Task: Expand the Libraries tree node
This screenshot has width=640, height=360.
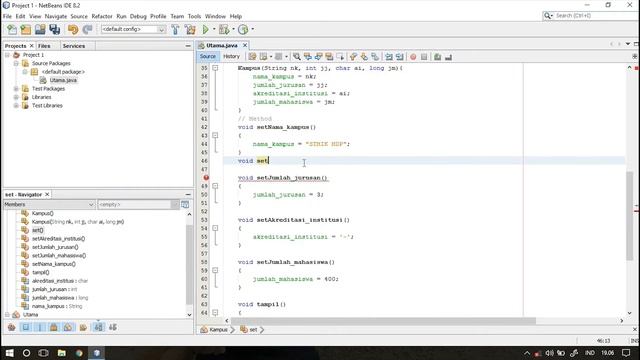Action: coord(16,97)
